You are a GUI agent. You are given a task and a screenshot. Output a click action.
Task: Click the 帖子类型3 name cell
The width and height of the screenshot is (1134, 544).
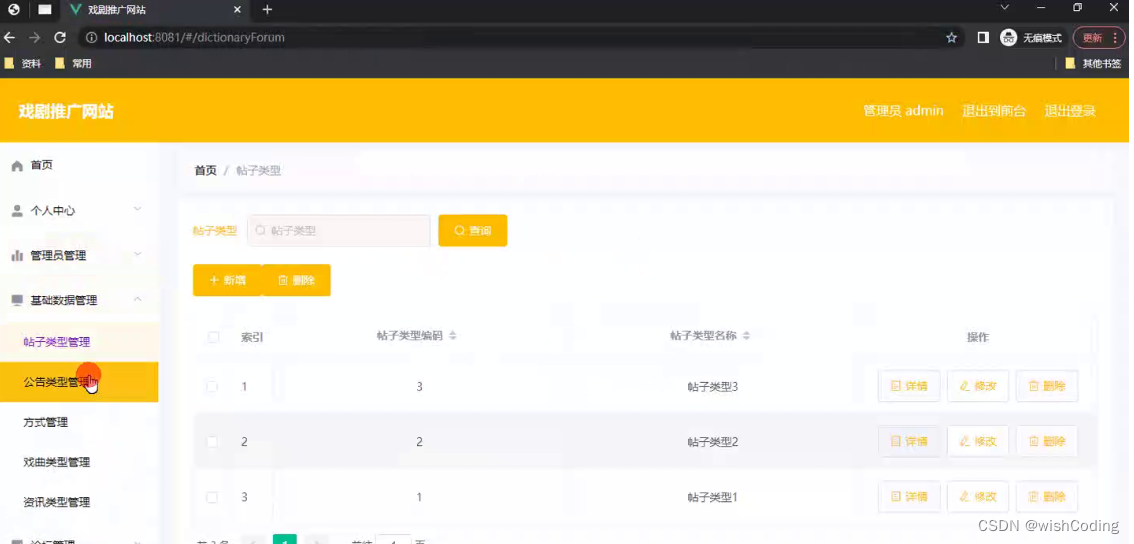(712, 386)
